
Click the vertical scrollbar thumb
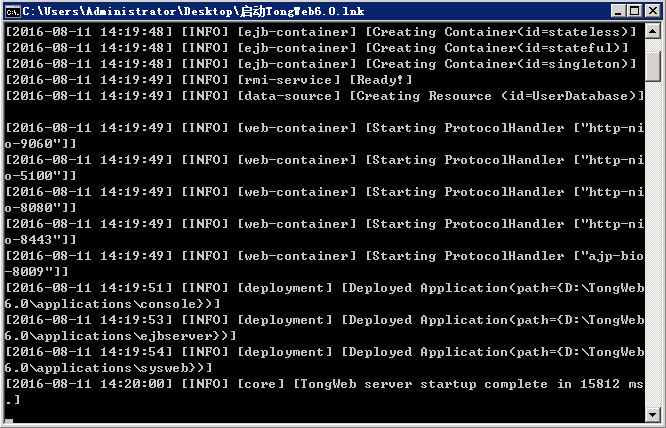(654, 64)
